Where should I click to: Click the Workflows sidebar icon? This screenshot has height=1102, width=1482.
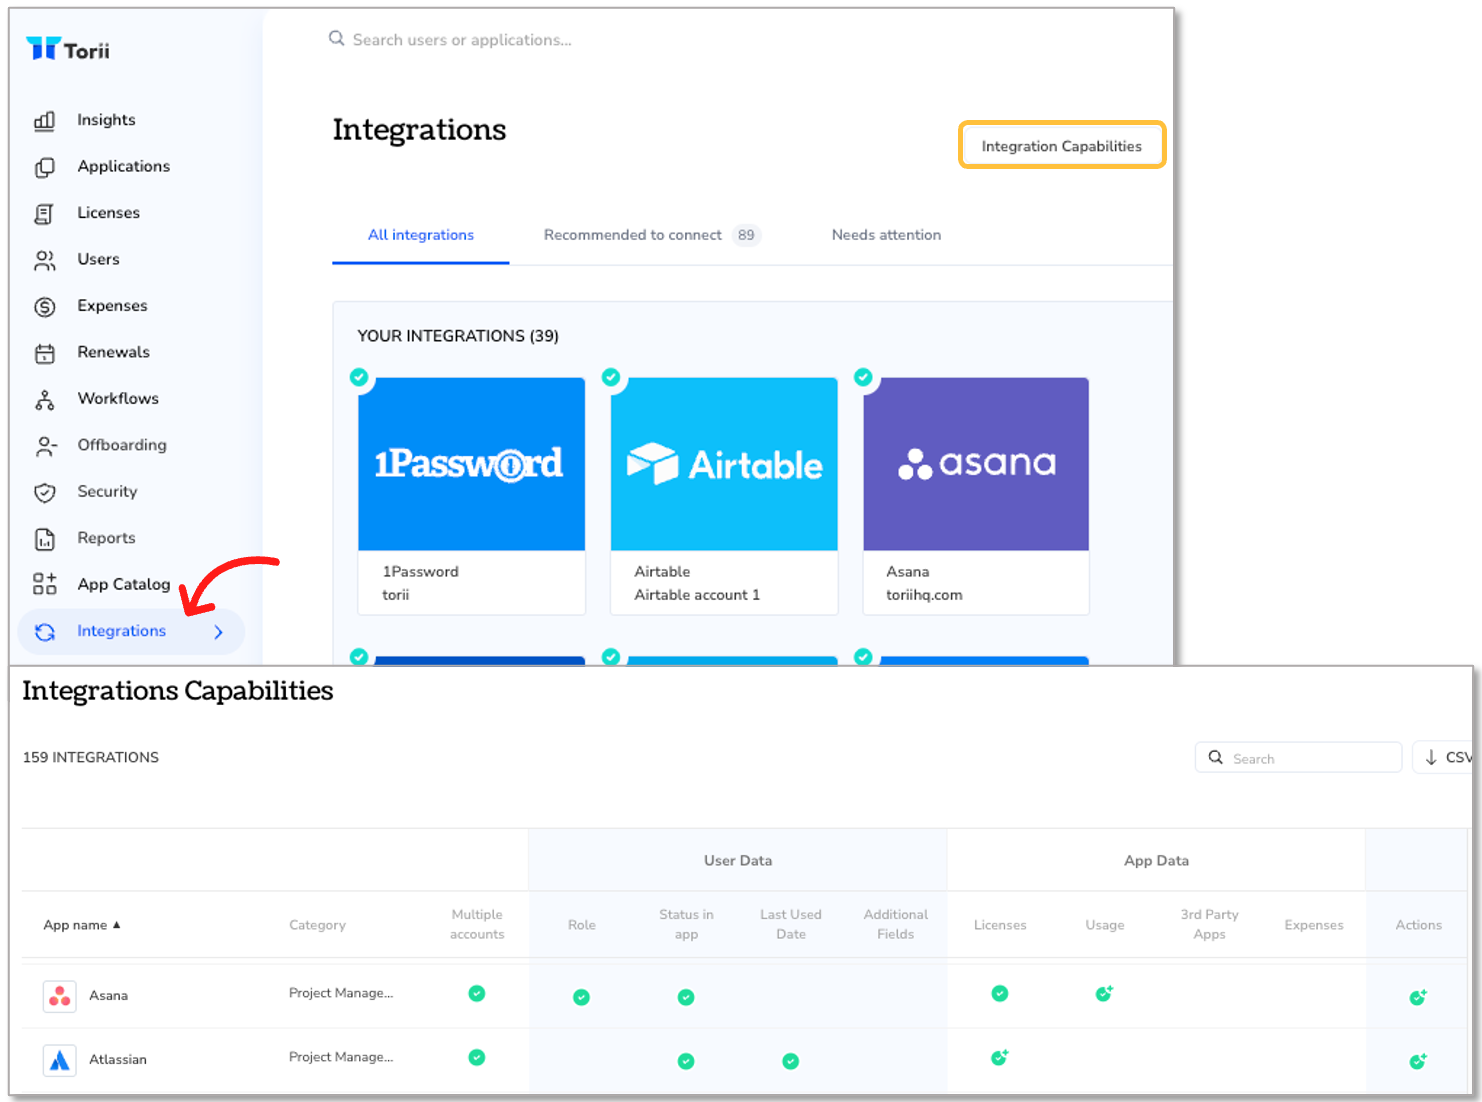[x=45, y=400]
